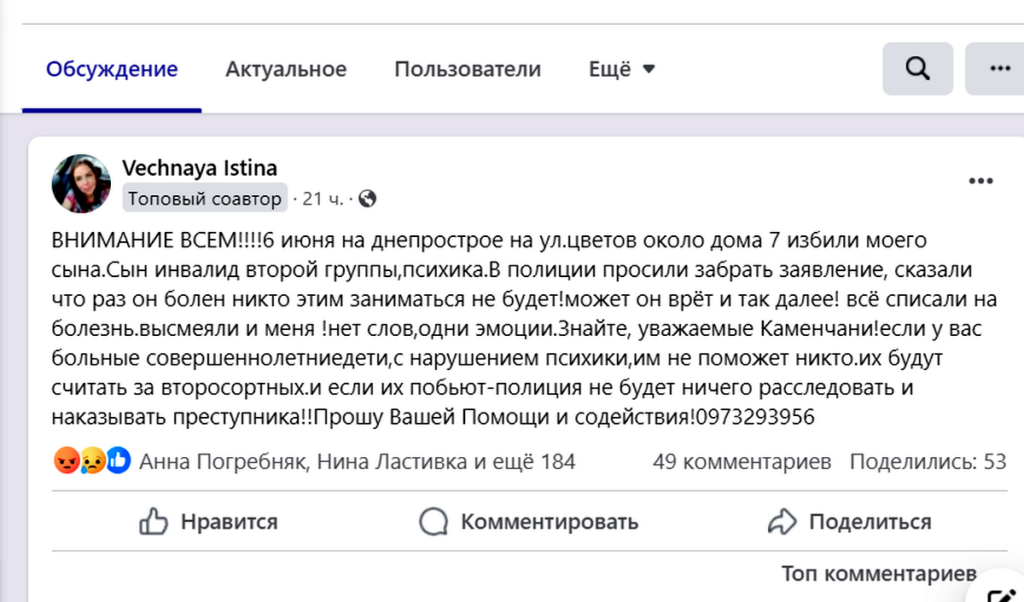Open the group options three-dot button

[998, 69]
